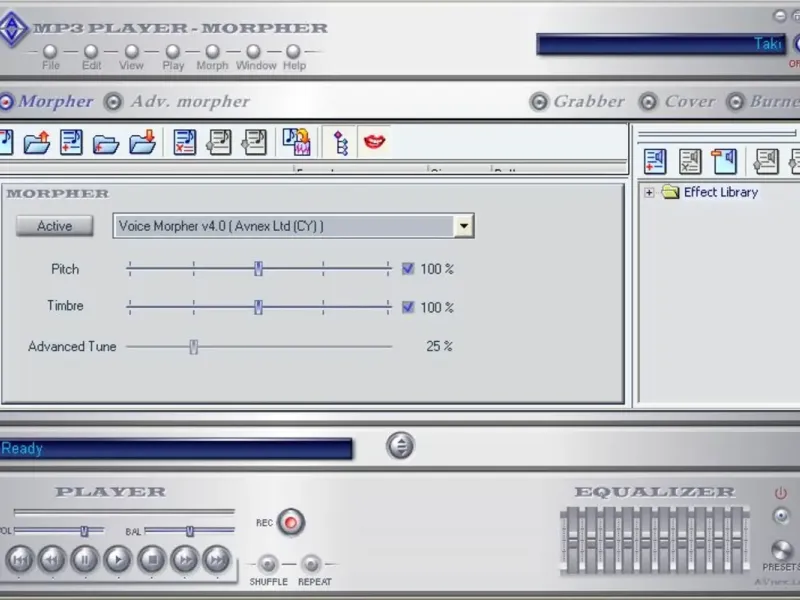Click the fast forward button
Screen dimensions: 800x600
(185, 560)
